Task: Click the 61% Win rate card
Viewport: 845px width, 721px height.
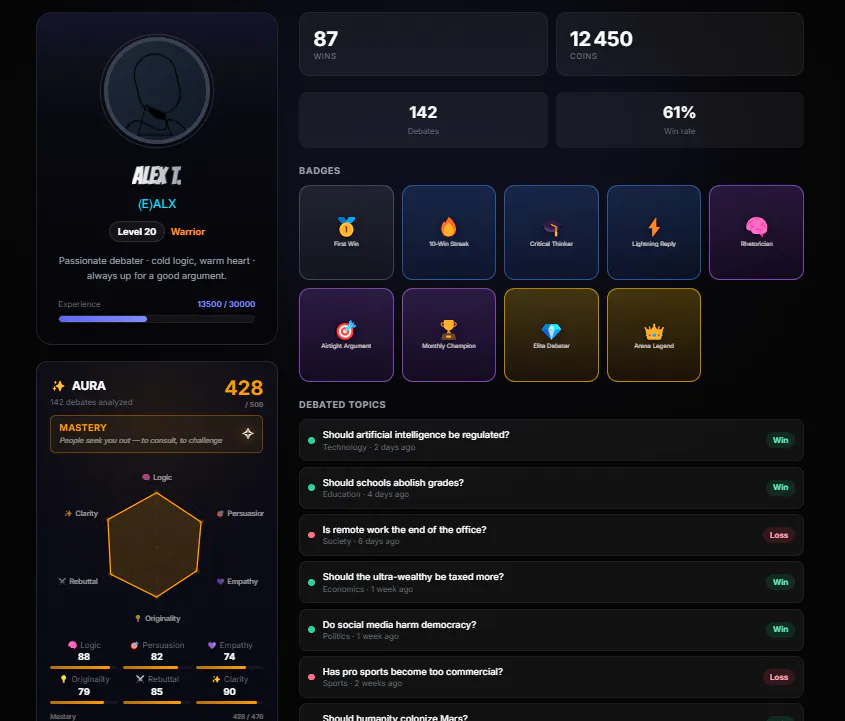Action: [x=680, y=120]
